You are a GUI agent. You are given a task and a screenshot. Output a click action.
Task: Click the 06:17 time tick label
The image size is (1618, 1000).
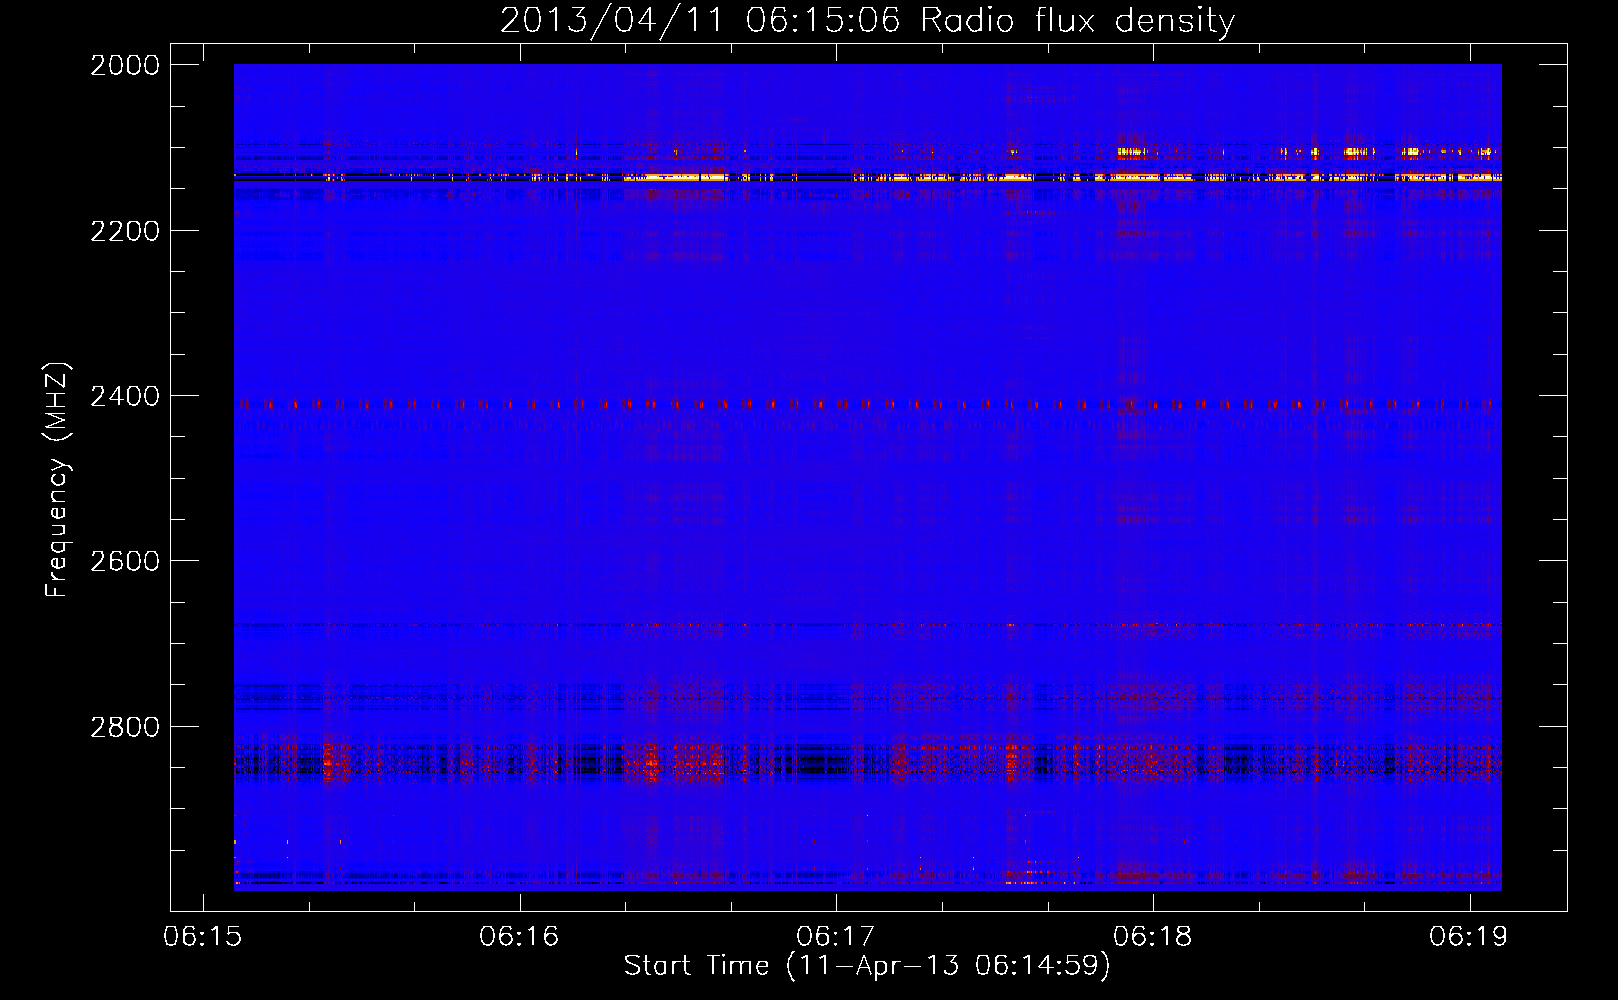(x=836, y=937)
